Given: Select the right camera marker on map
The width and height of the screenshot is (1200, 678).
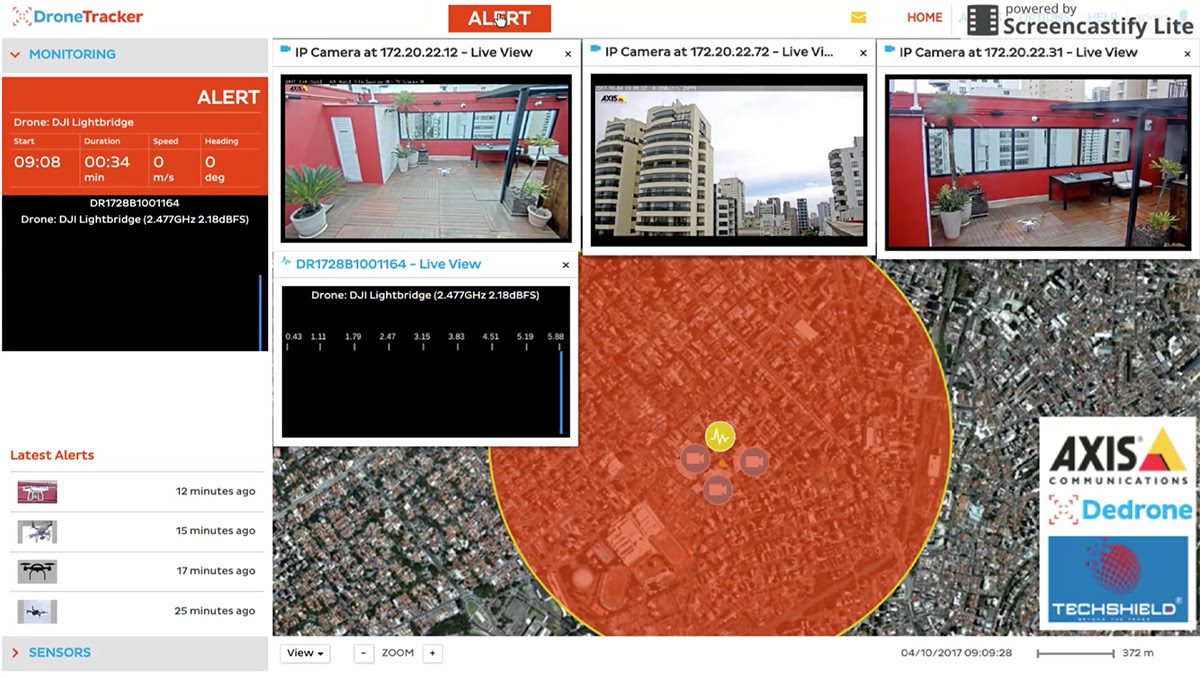Looking at the screenshot, I should click(x=753, y=461).
